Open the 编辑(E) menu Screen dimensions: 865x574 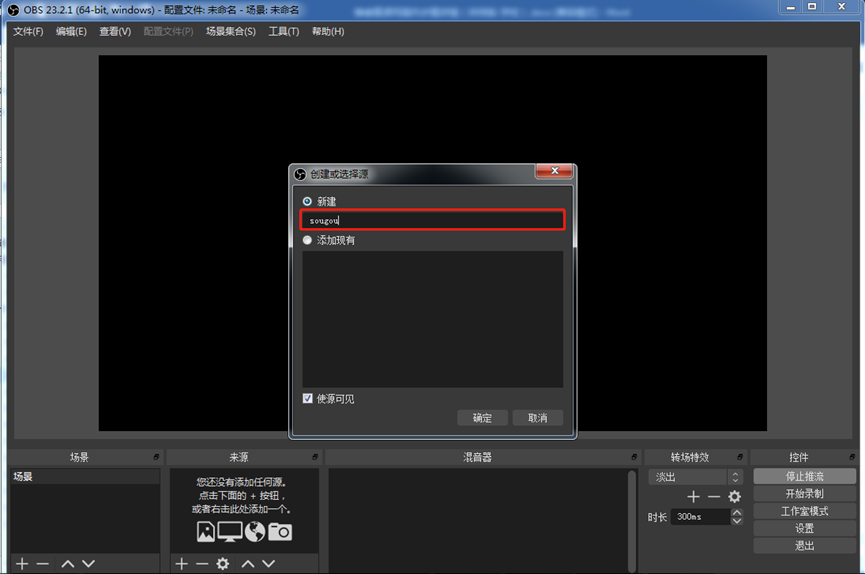tap(71, 31)
